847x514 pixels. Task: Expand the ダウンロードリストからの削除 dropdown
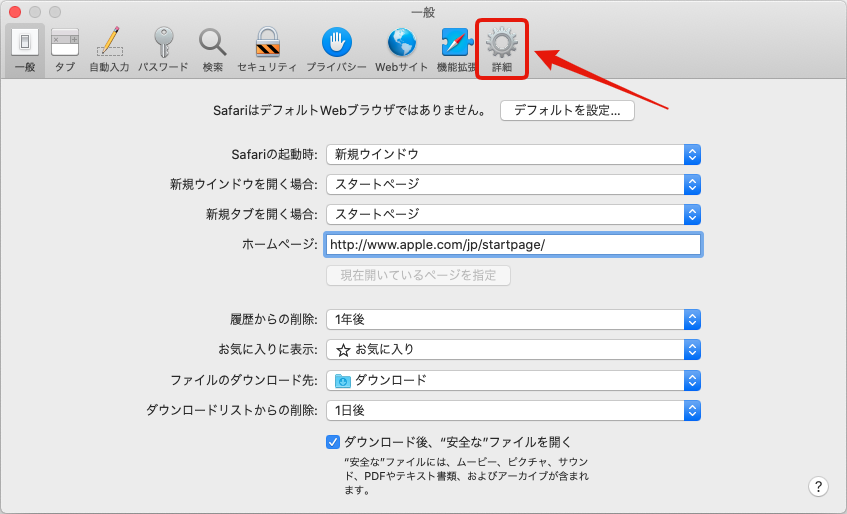pos(513,411)
